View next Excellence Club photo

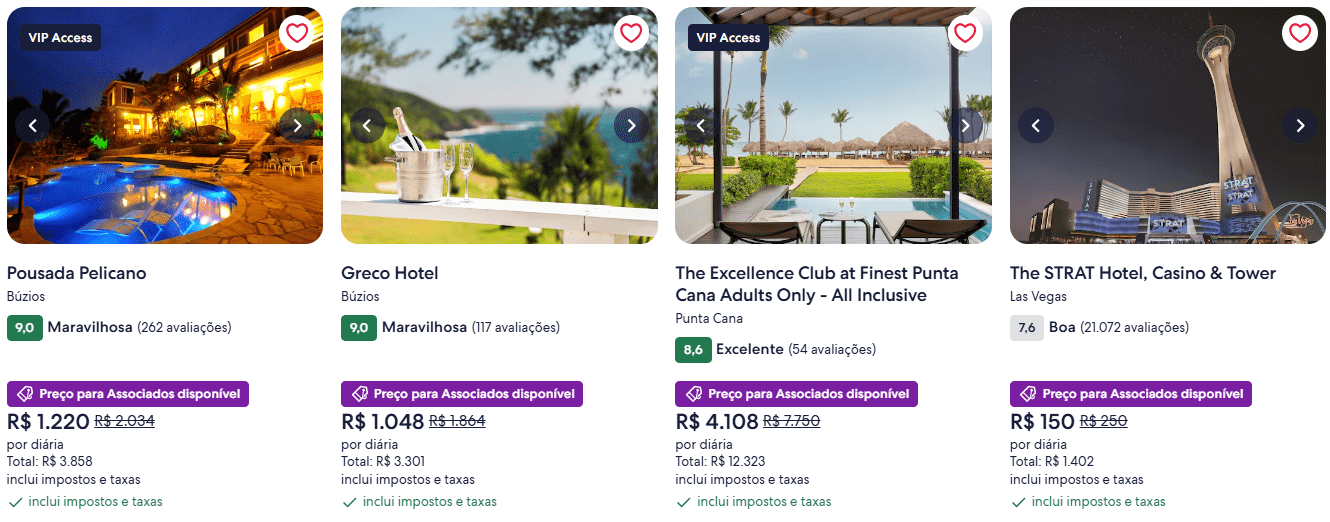tap(965, 125)
